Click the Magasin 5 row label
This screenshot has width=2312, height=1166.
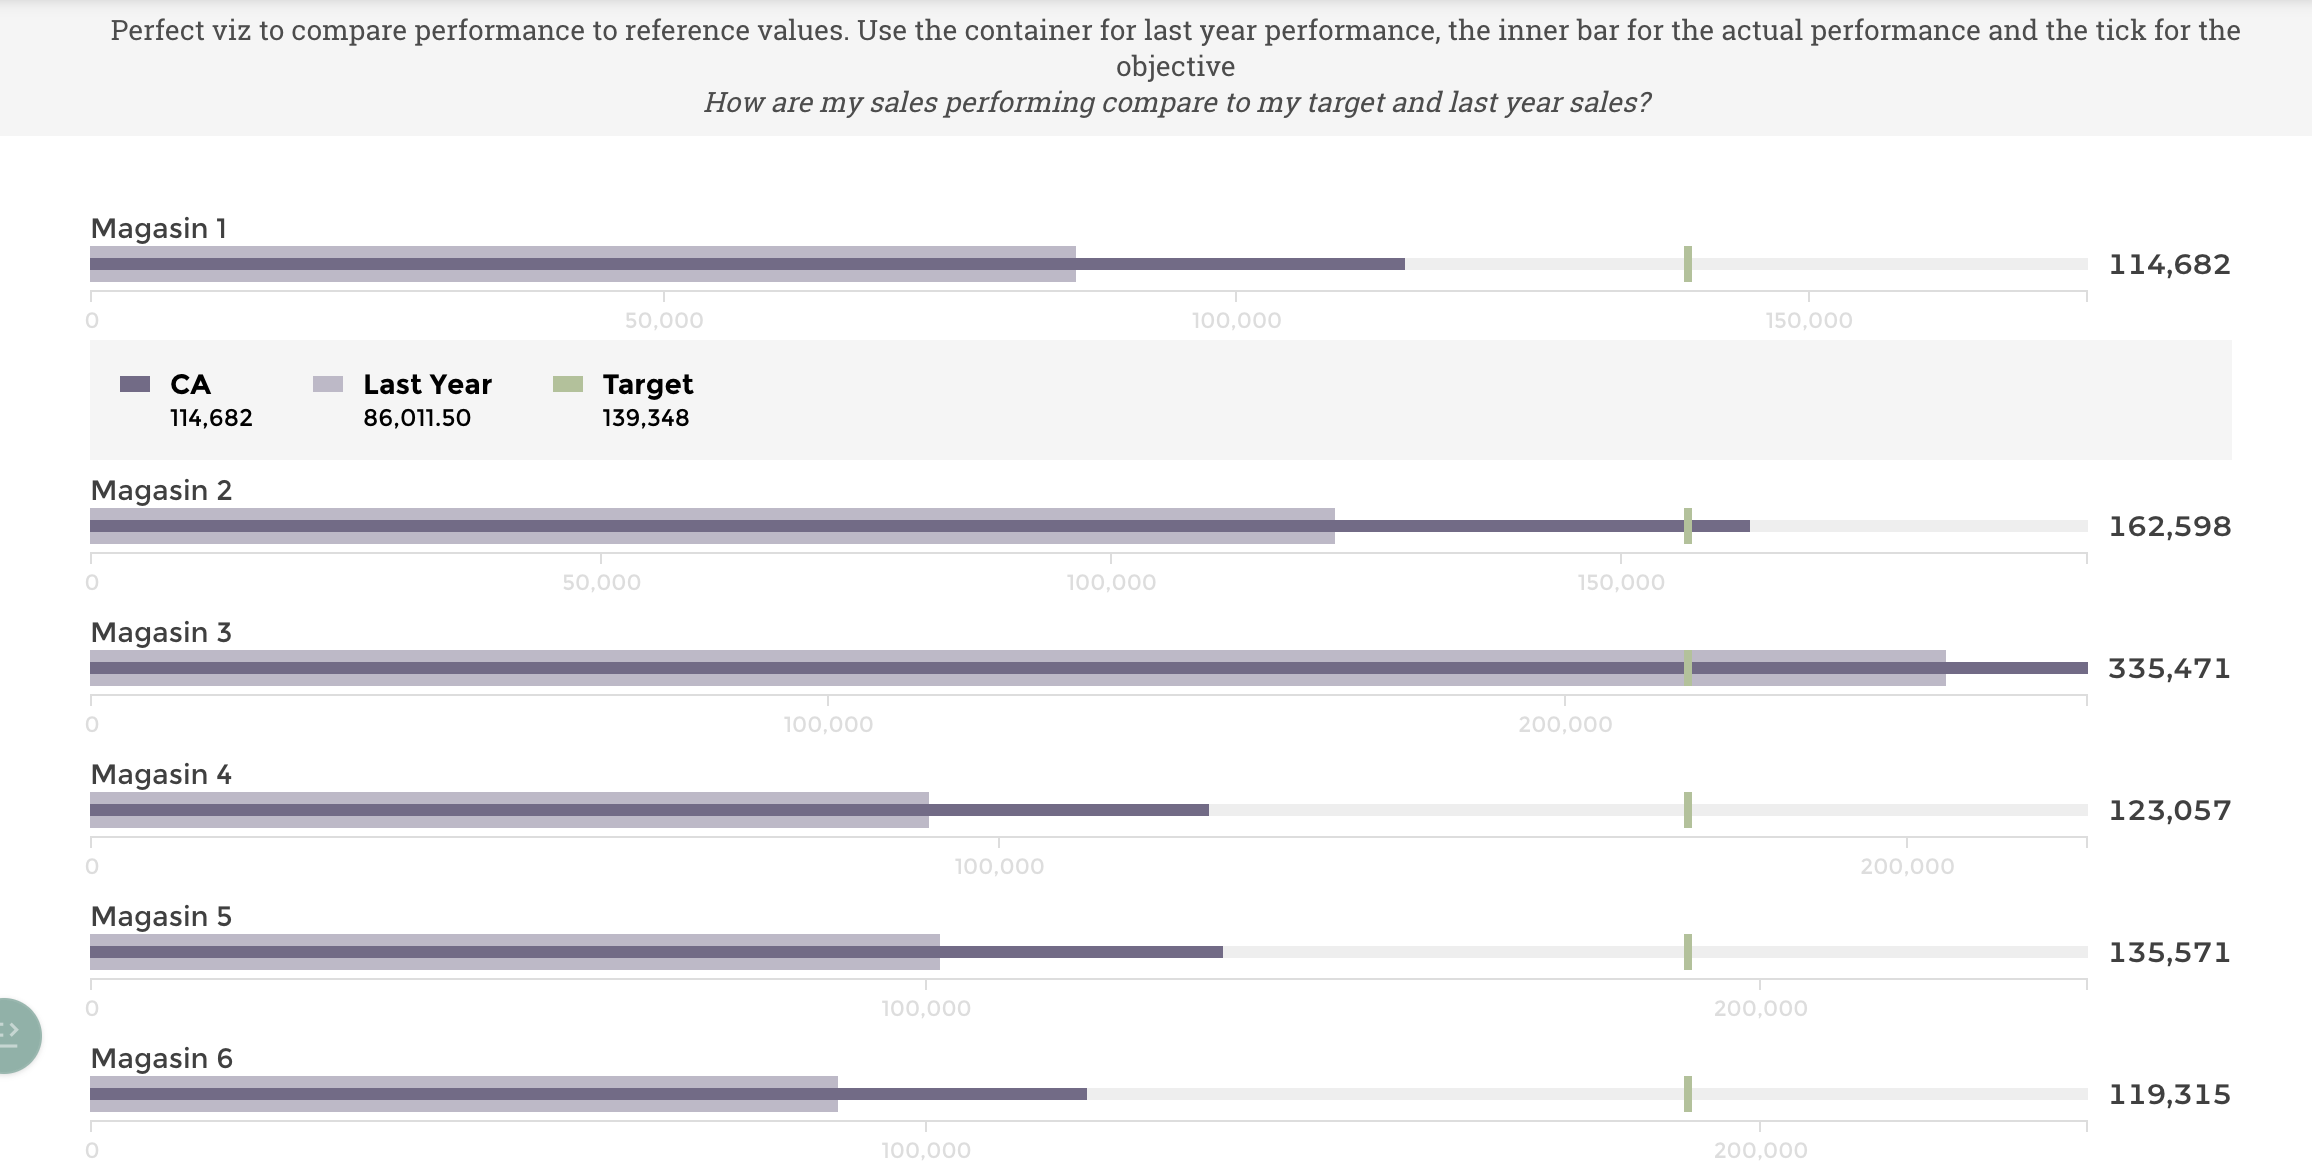[x=161, y=917]
